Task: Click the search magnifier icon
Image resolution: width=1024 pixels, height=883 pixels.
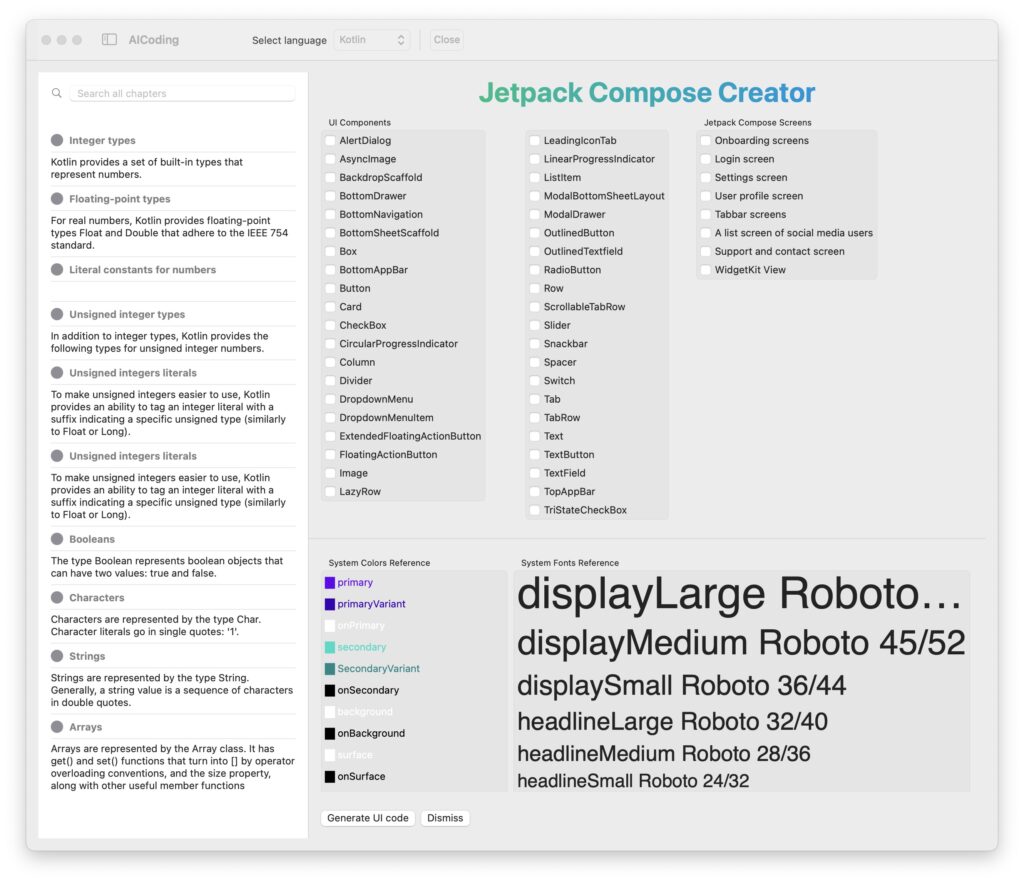Action: pos(57,93)
